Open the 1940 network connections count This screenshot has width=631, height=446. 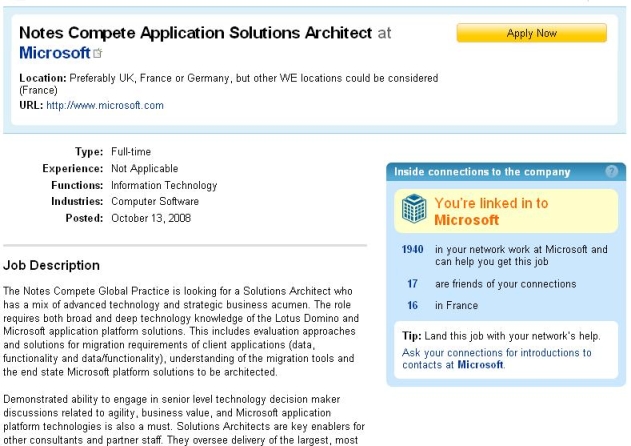[x=412, y=249]
